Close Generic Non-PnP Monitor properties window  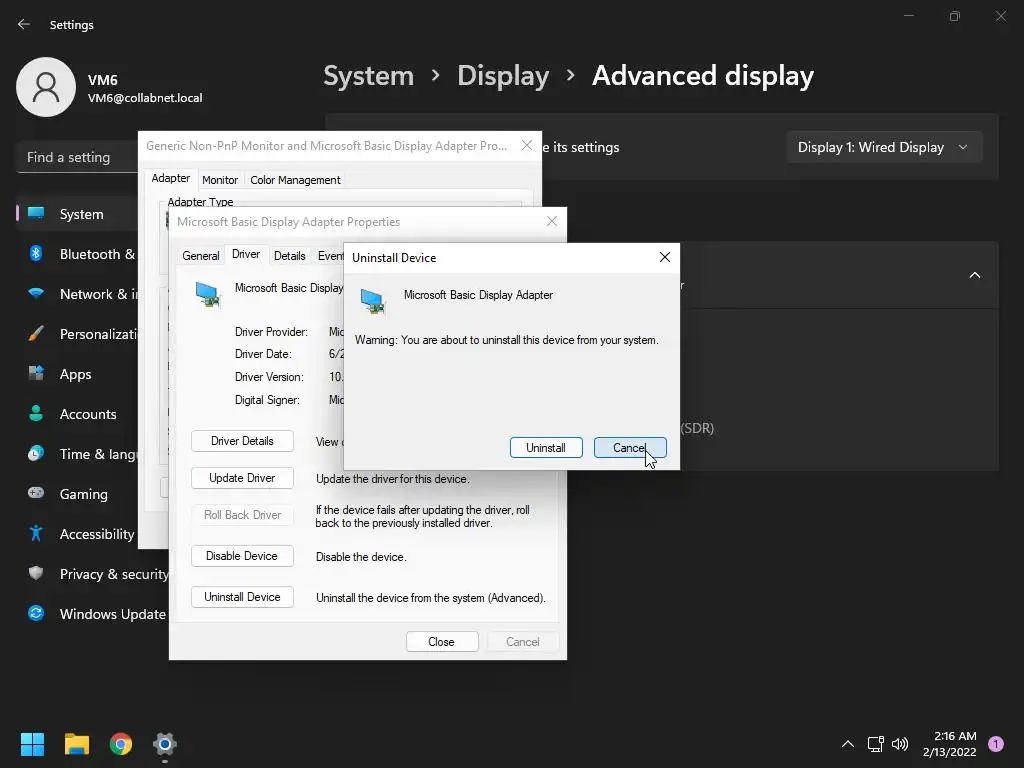[x=527, y=146]
